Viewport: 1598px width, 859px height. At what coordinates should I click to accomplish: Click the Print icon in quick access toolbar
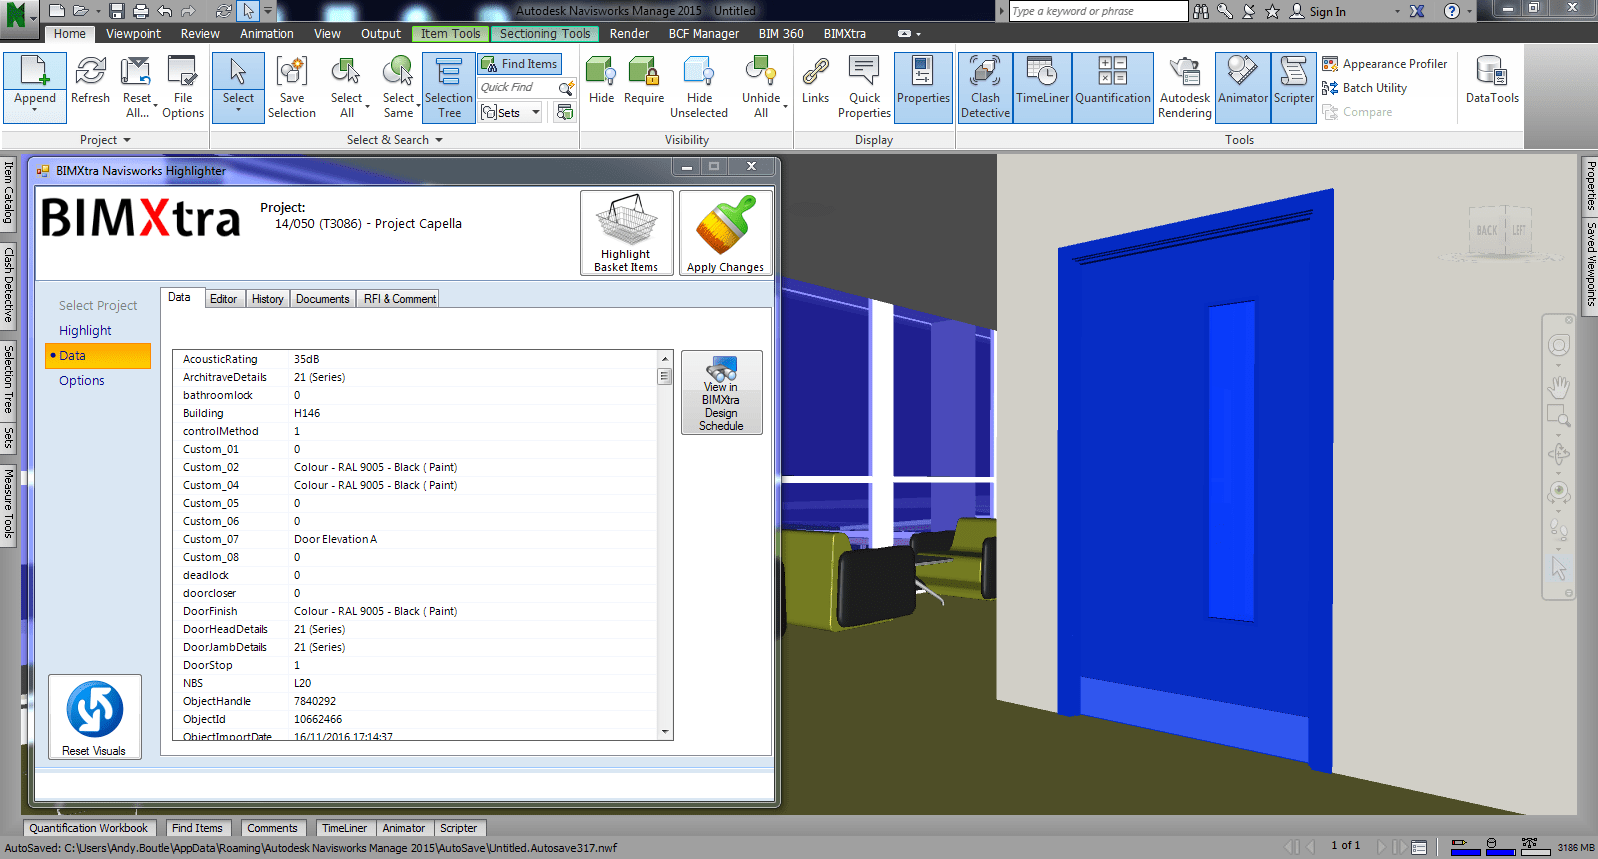click(x=141, y=11)
